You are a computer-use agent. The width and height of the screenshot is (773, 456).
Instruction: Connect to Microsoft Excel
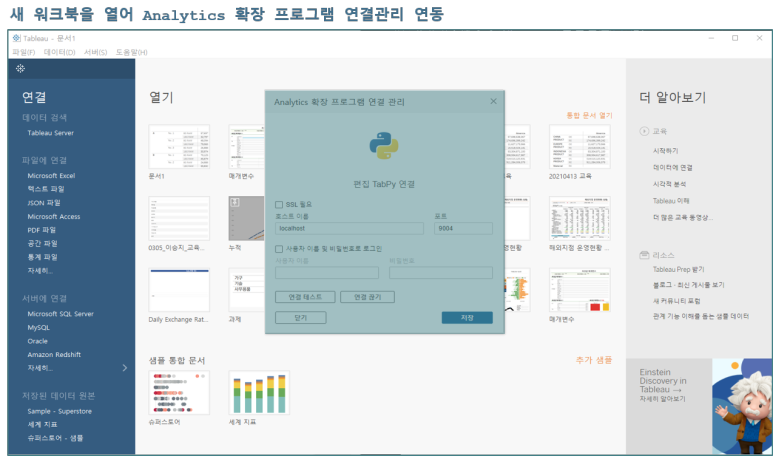(51, 175)
